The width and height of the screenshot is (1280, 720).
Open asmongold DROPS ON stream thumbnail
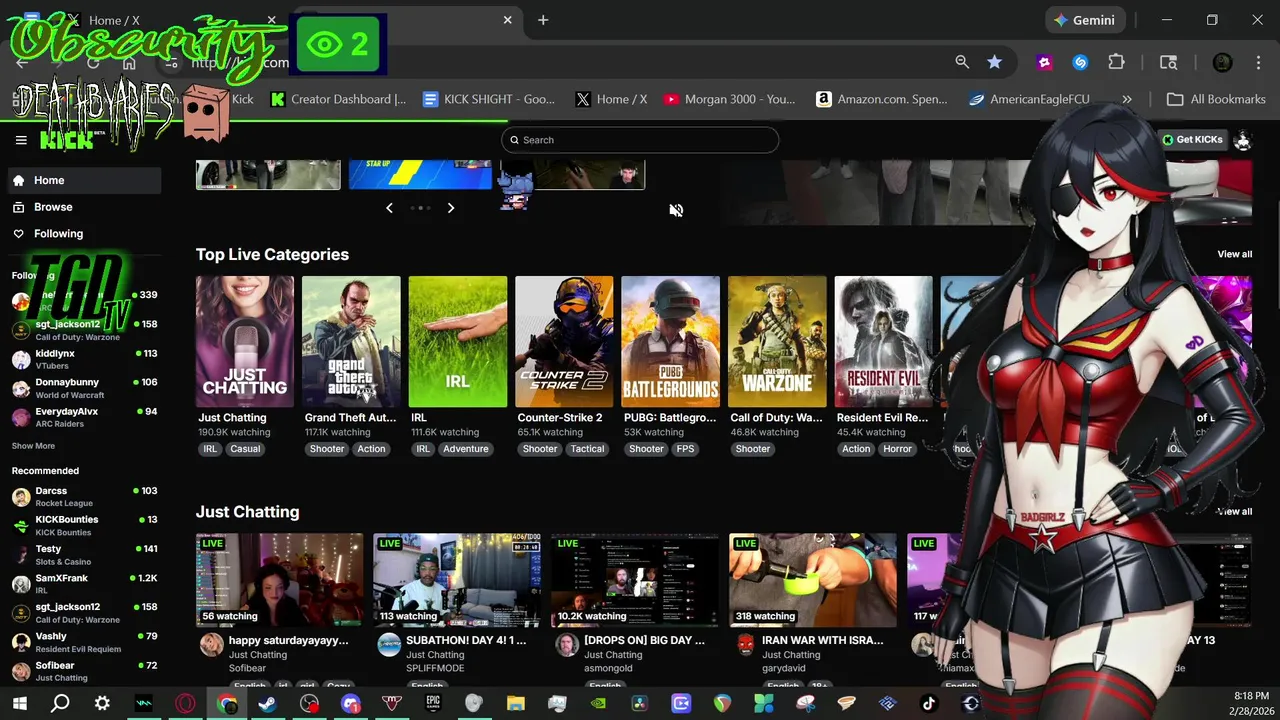click(635, 580)
